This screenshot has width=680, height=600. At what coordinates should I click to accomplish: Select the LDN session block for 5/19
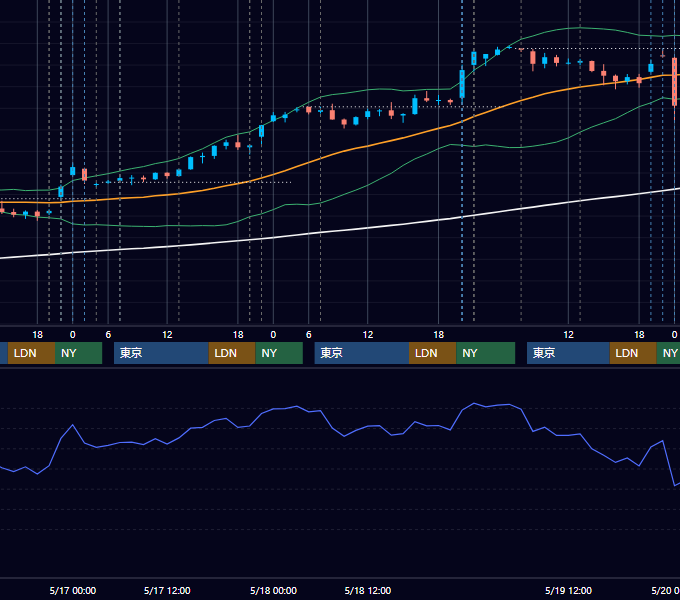pos(633,353)
